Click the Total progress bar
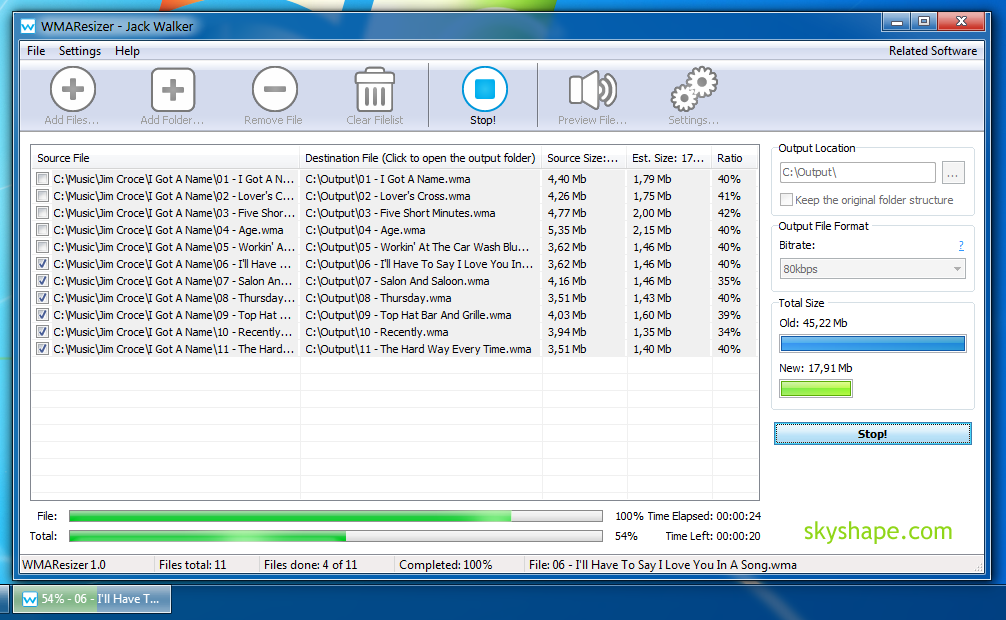 tap(335, 536)
